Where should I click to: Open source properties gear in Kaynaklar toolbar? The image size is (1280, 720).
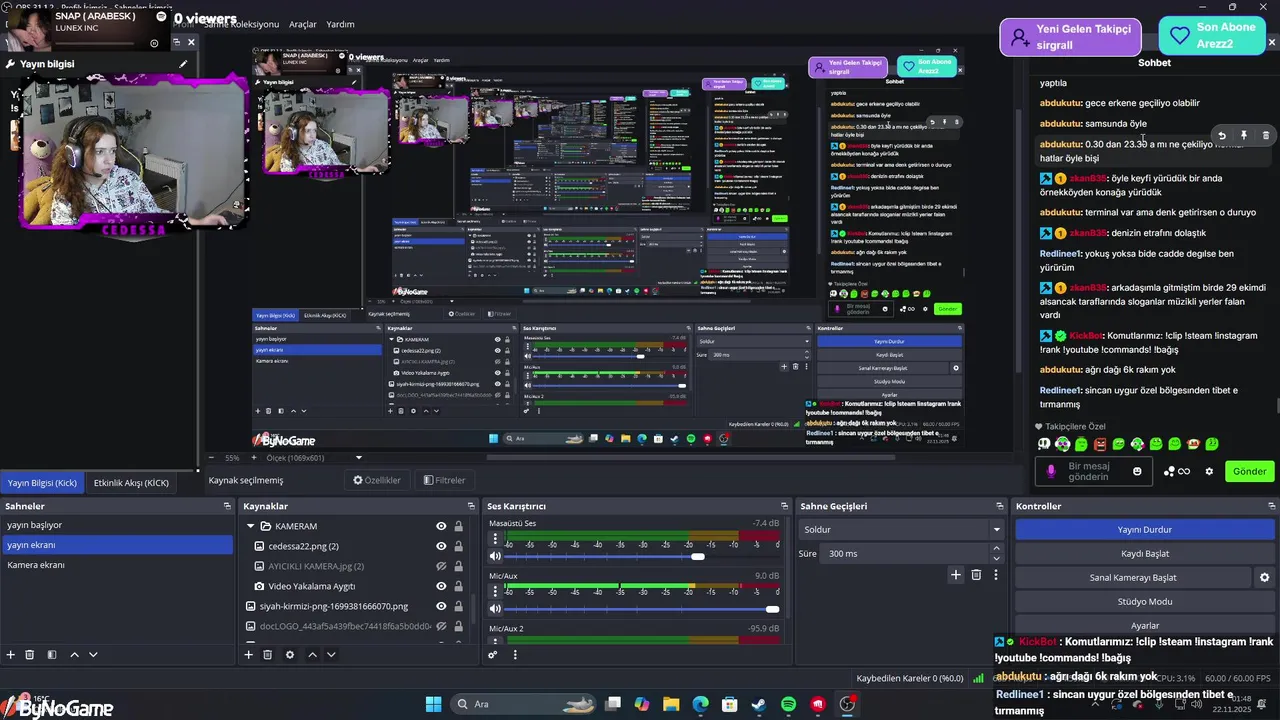pyautogui.click(x=290, y=655)
